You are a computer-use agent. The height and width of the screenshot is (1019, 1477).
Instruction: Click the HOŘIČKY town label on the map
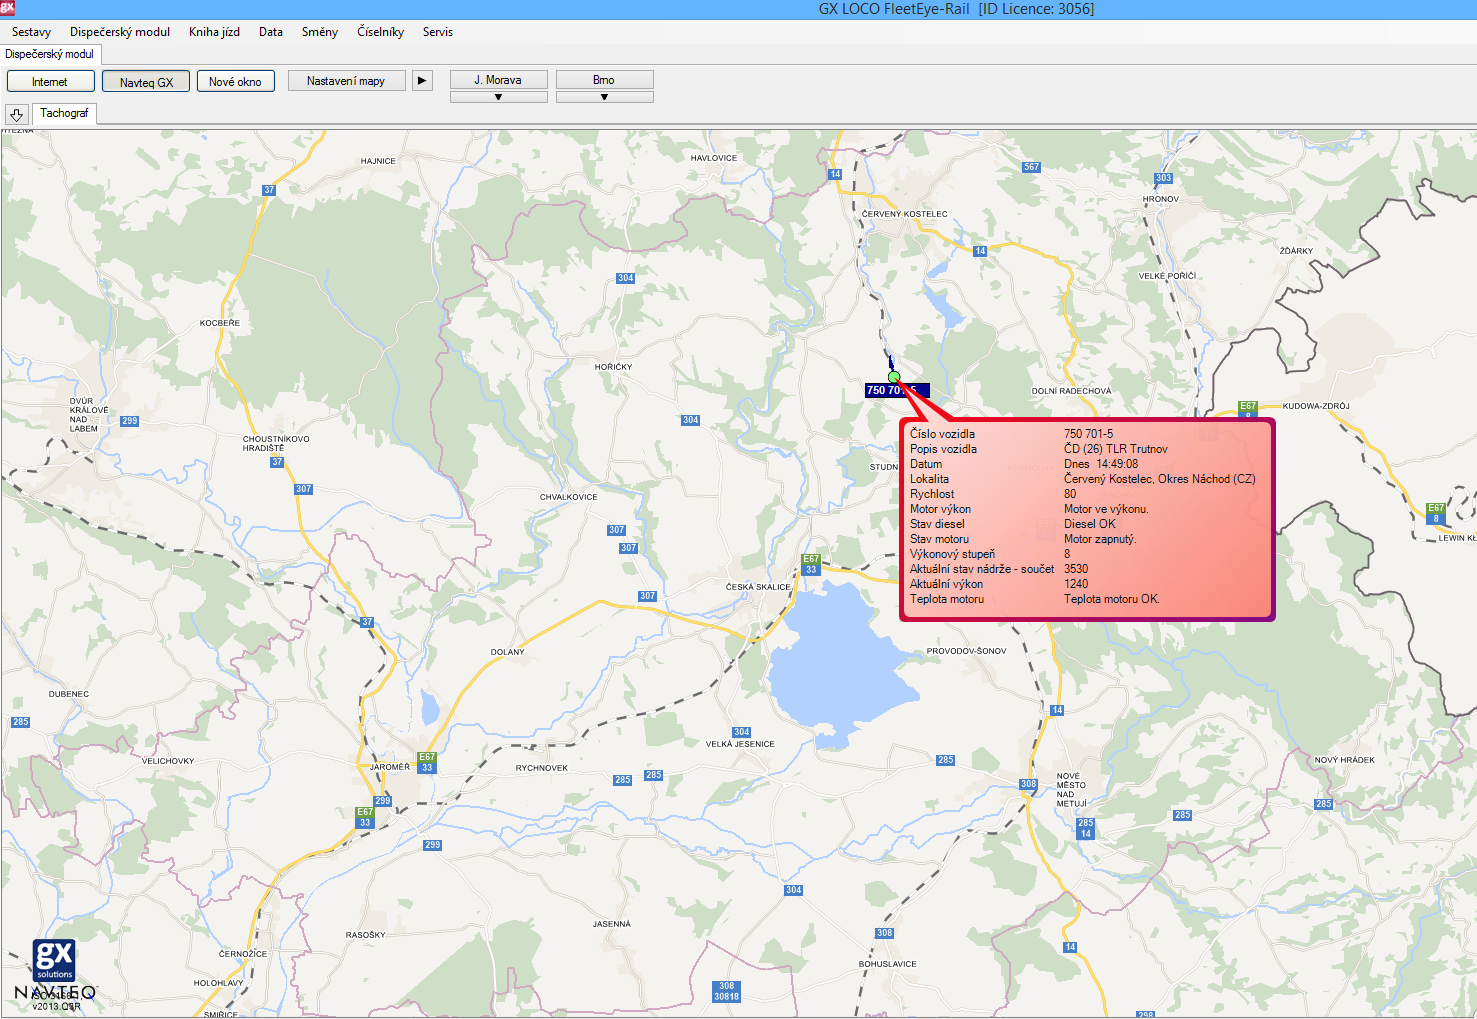point(613,367)
